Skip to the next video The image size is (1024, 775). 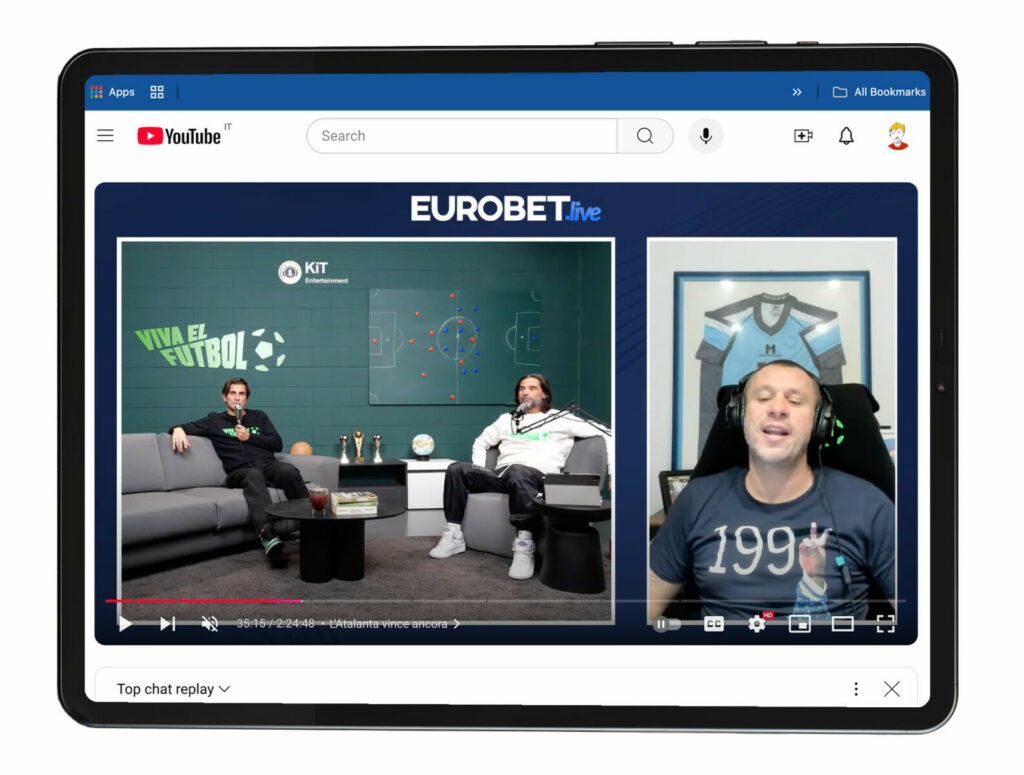(168, 624)
